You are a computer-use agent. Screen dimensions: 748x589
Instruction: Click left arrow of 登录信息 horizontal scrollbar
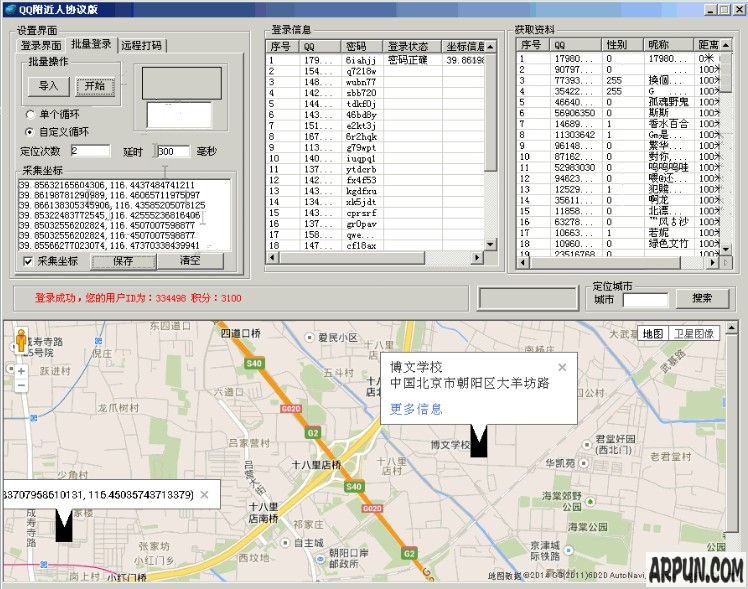click(x=272, y=258)
